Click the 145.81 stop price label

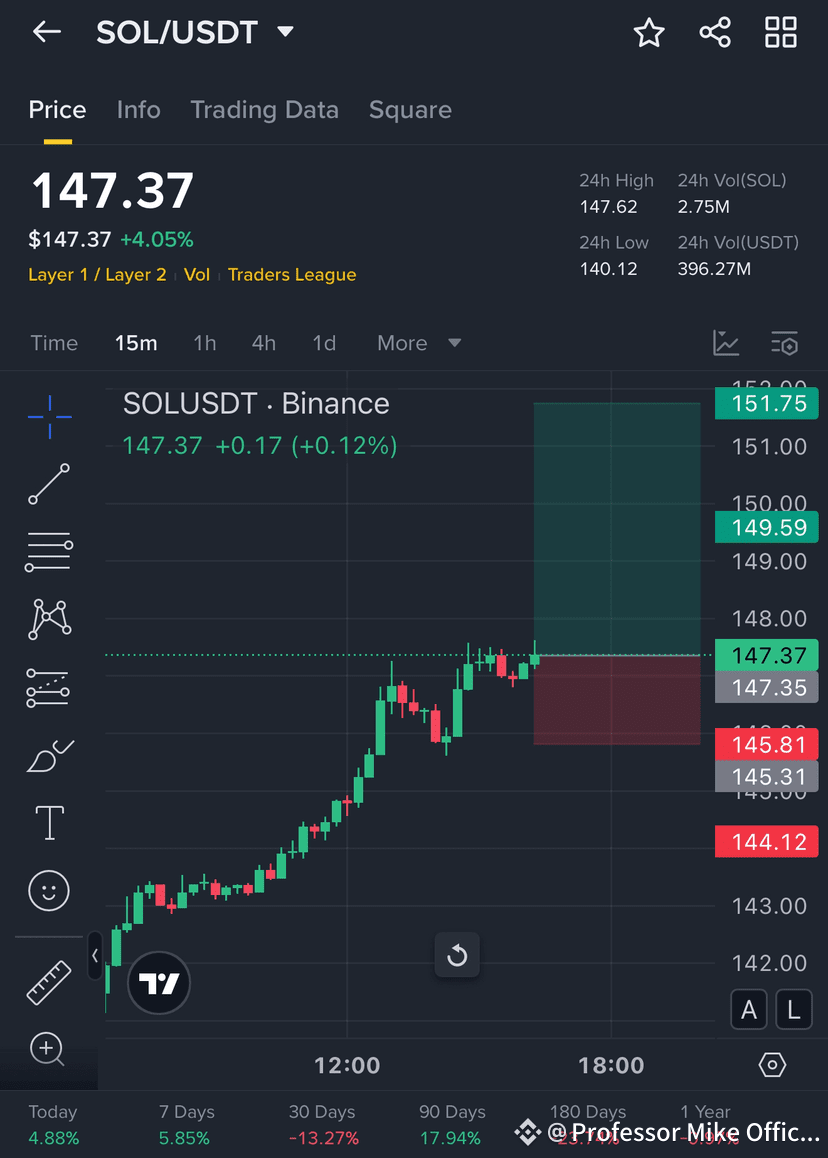point(767,744)
